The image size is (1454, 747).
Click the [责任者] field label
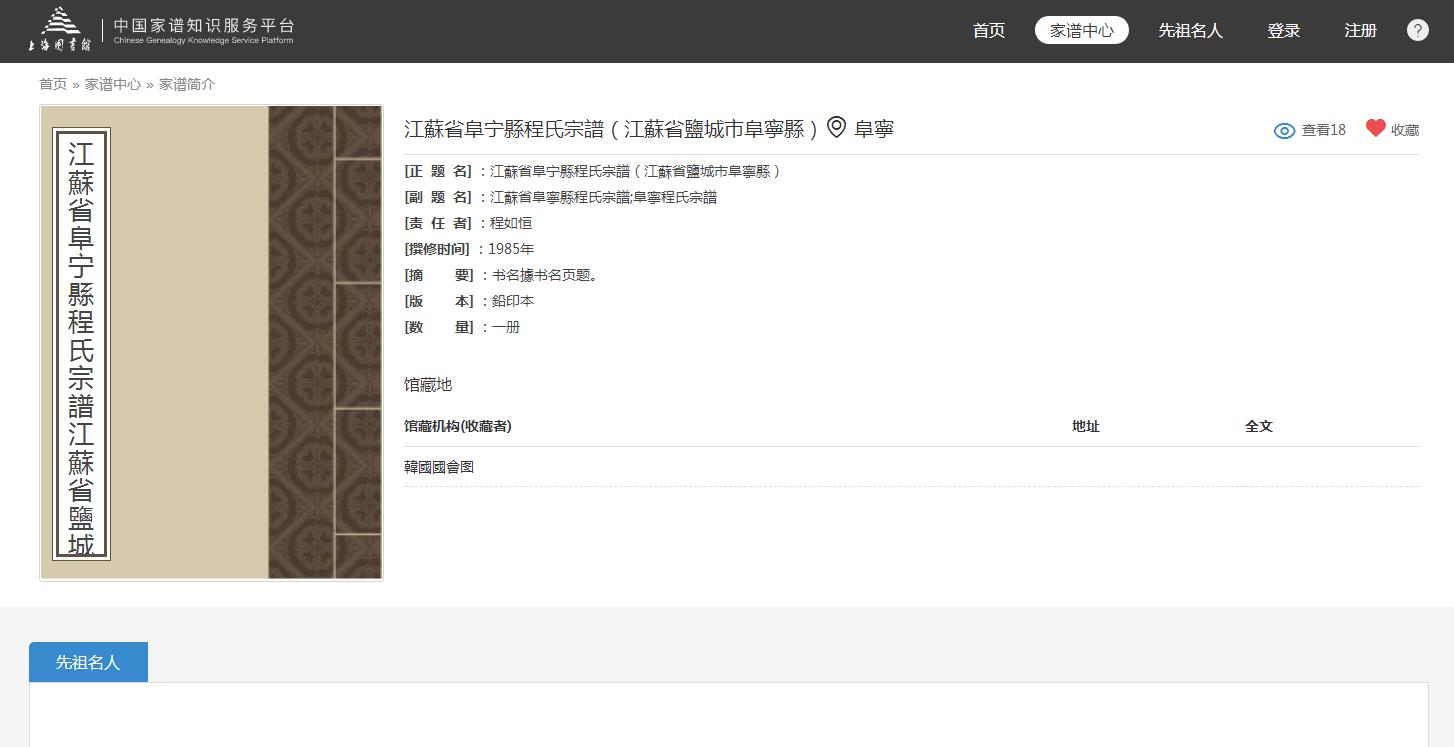[439, 223]
